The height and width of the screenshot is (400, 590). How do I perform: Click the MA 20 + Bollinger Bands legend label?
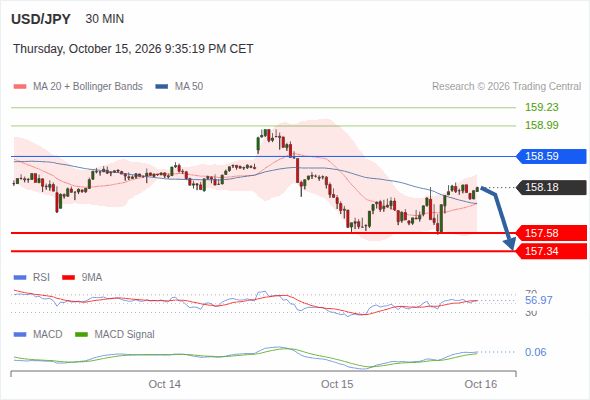88,87
